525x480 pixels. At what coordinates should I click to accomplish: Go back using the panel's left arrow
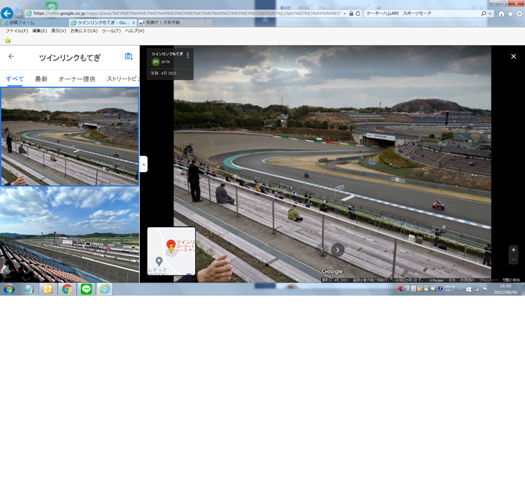click(11, 57)
